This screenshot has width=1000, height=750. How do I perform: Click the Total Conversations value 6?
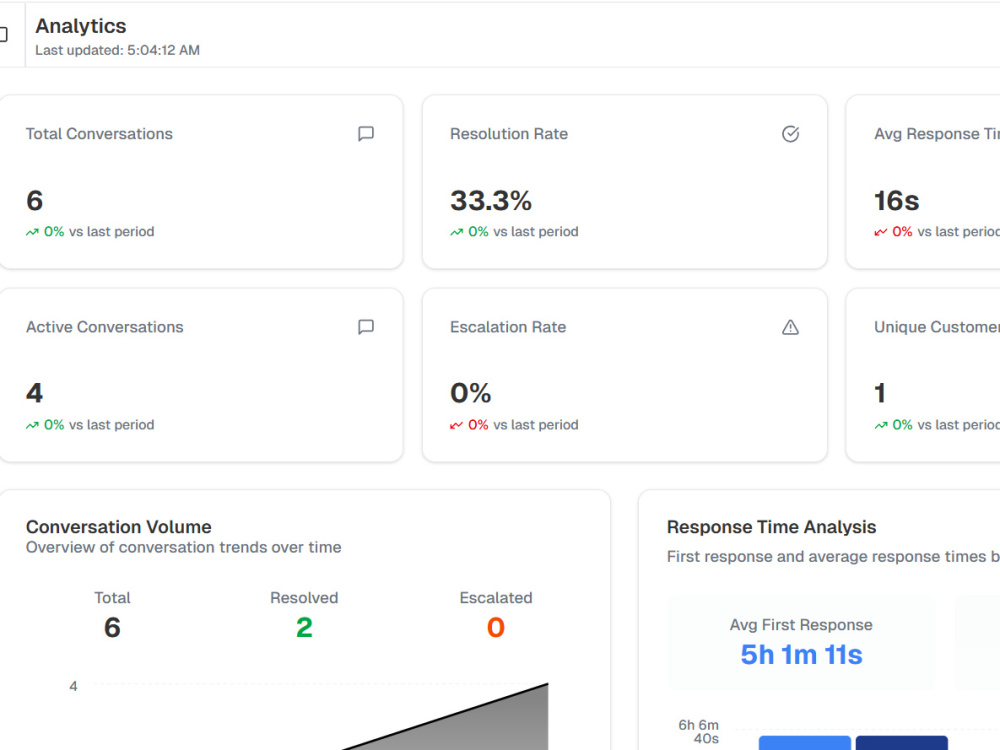pos(34,201)
